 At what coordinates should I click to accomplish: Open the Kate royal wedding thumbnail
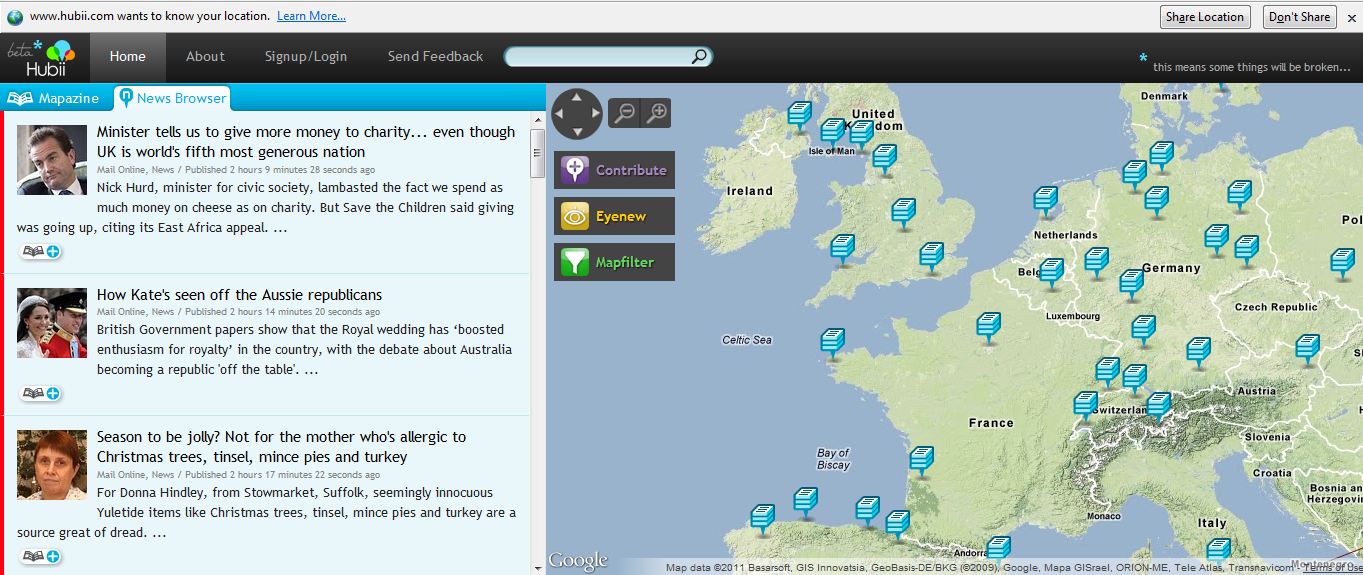click(x=52, y=323)
